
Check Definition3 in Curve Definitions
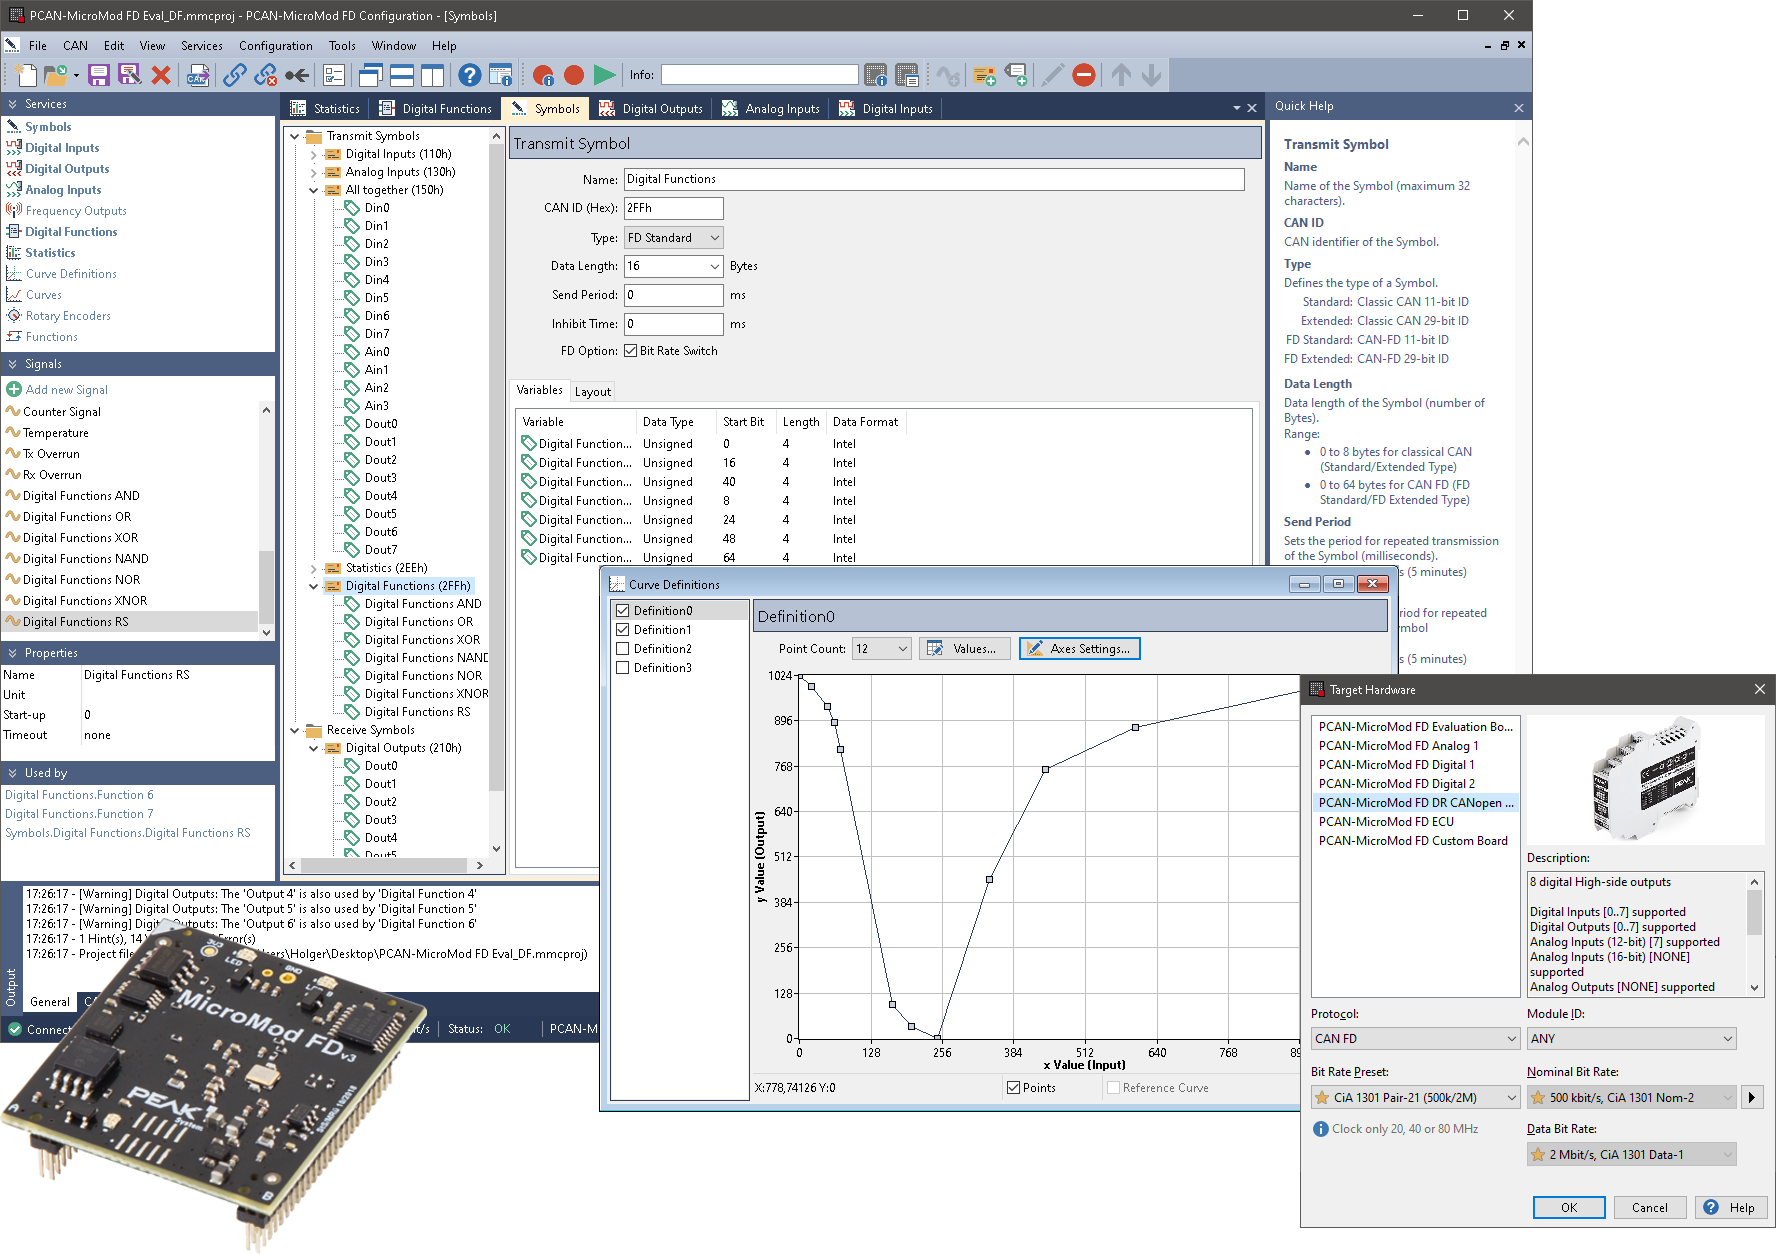(623, 668)
